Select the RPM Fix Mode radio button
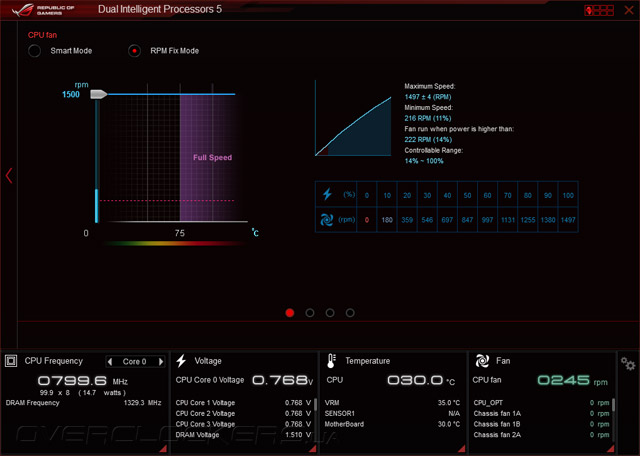Image resolution: width=640 pixels, height=456 pixels. 134,51
